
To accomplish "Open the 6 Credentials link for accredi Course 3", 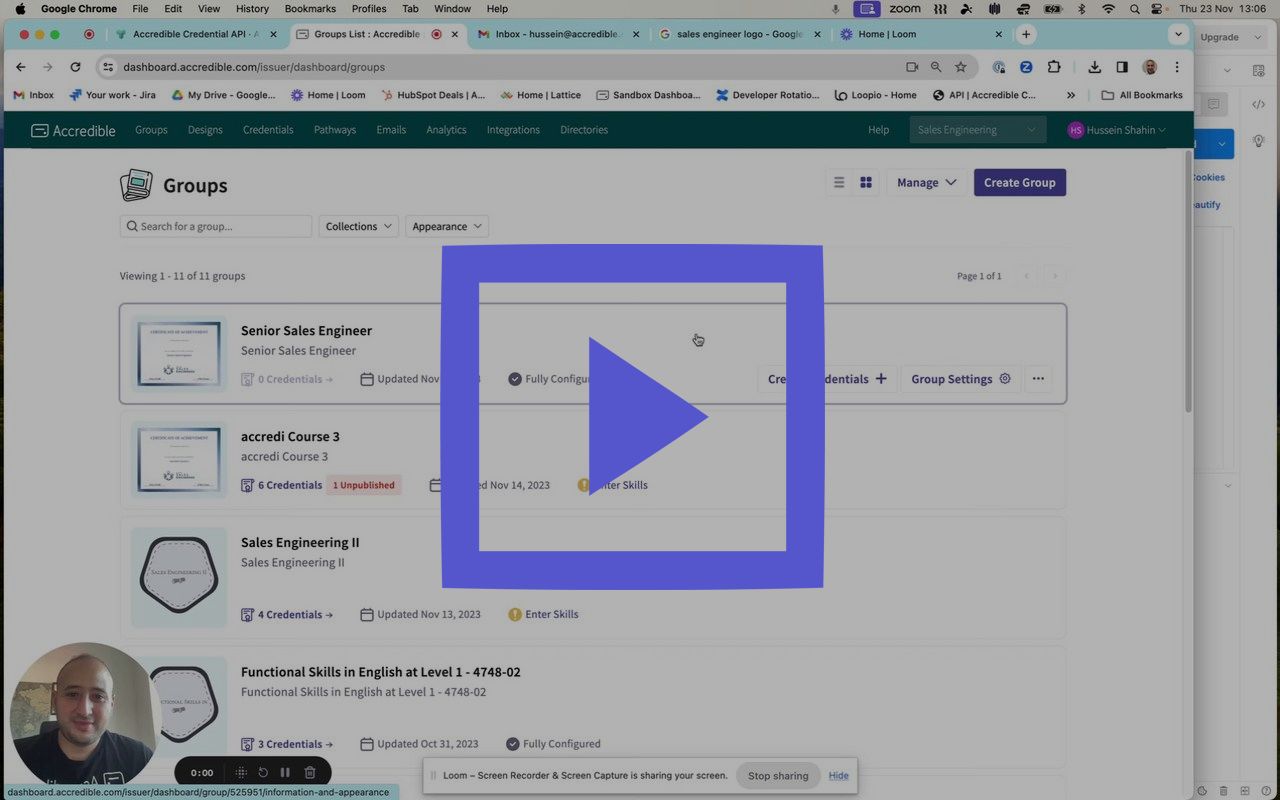I will pyautogui.click(x=282, y=485).
